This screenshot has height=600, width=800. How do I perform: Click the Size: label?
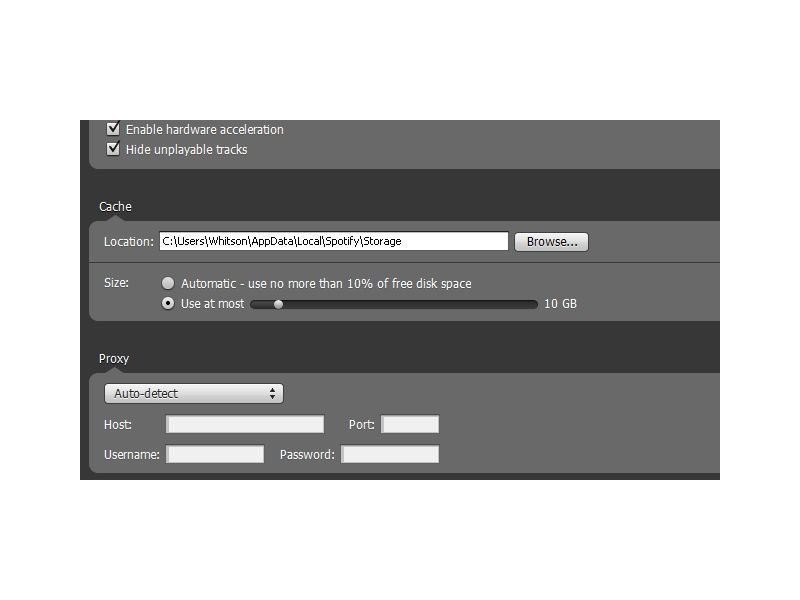point(116,283)
